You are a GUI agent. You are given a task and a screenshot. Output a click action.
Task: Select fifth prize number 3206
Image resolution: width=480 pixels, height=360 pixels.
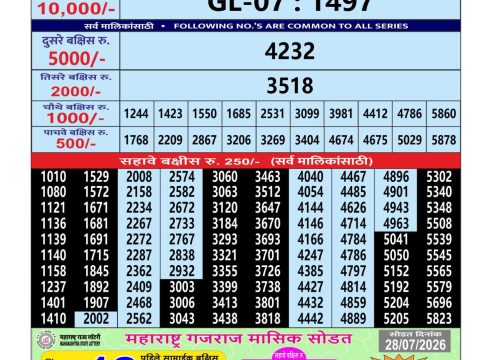tap(239, 140)
